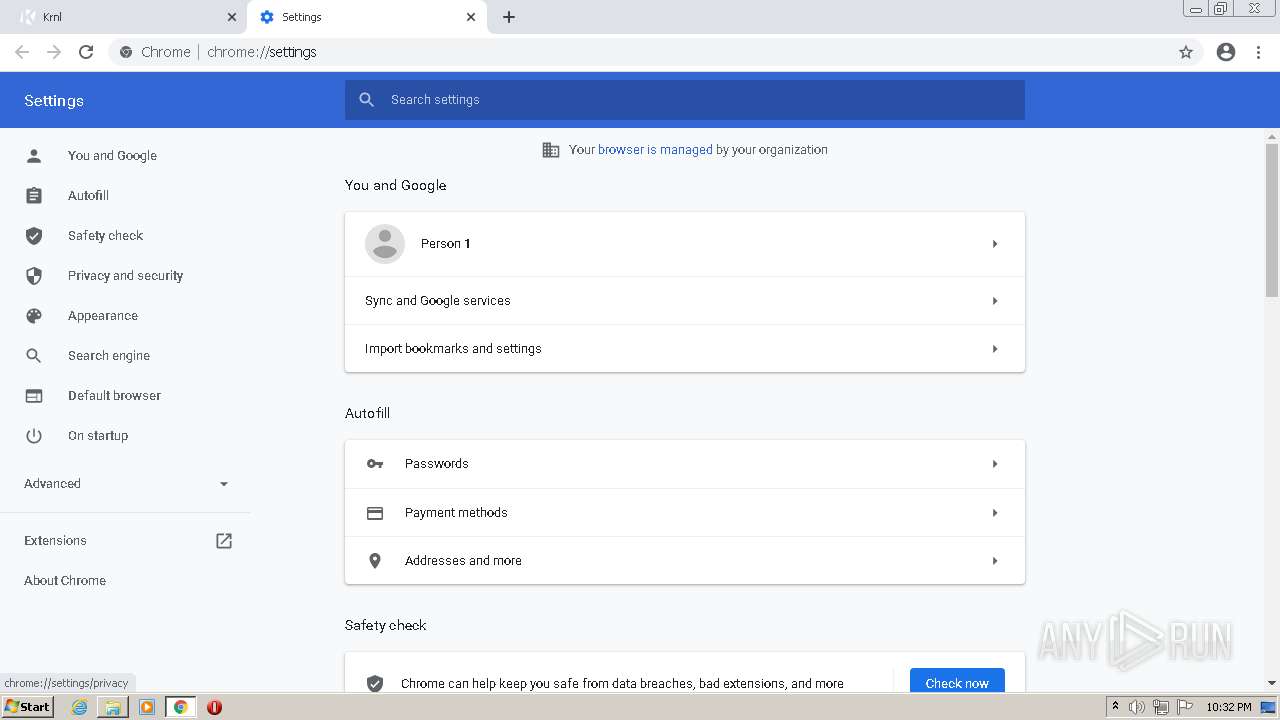Click the 'browser is managed' link
This screenshot has width=1280, height=720.
[x=655, y=150]
